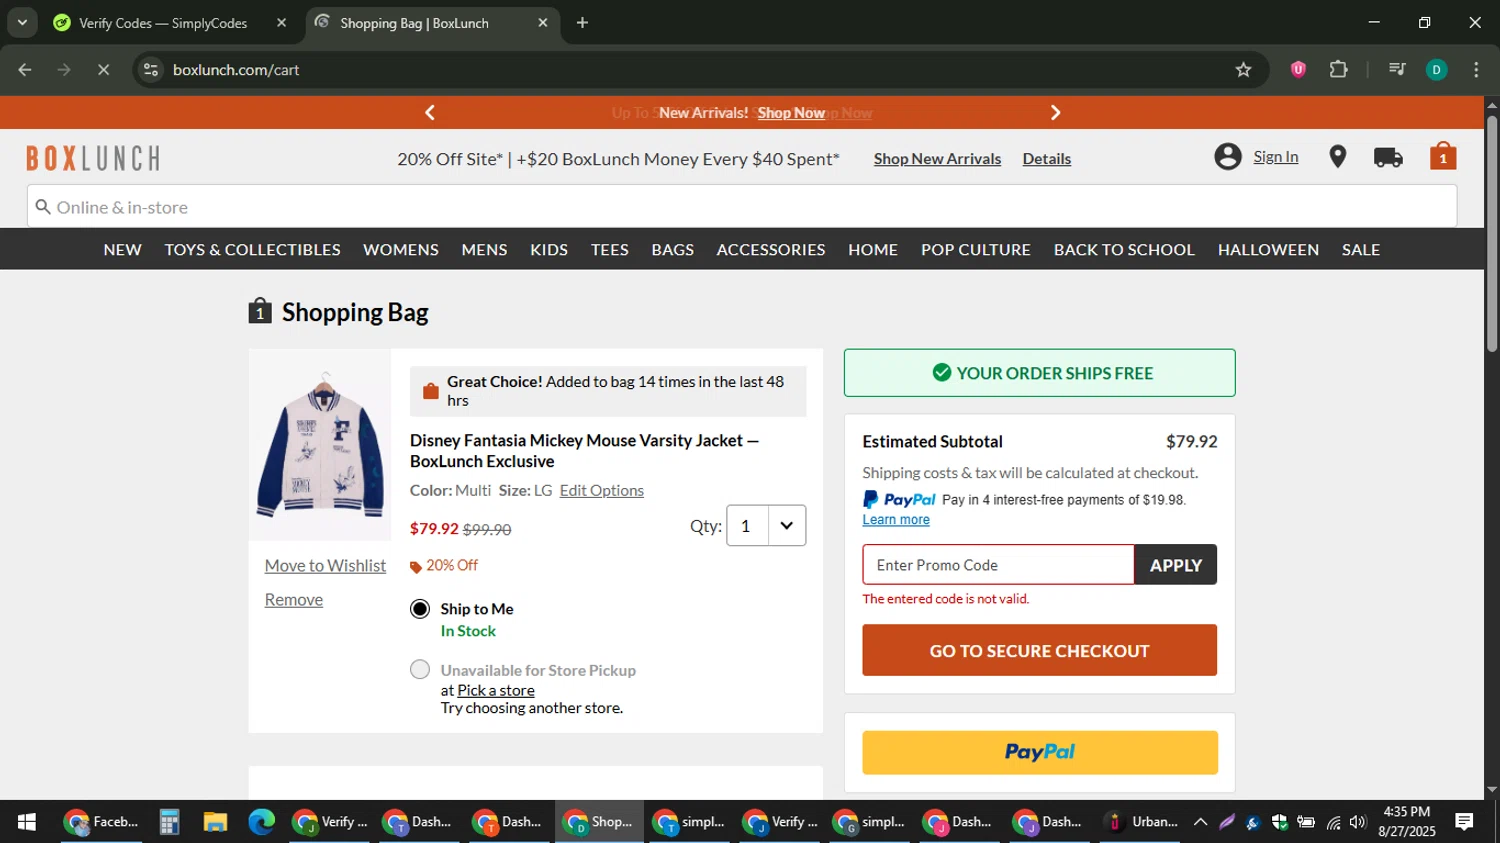Click Shop Now in the top banner
1500x843 pixels.
coord(791,113)
